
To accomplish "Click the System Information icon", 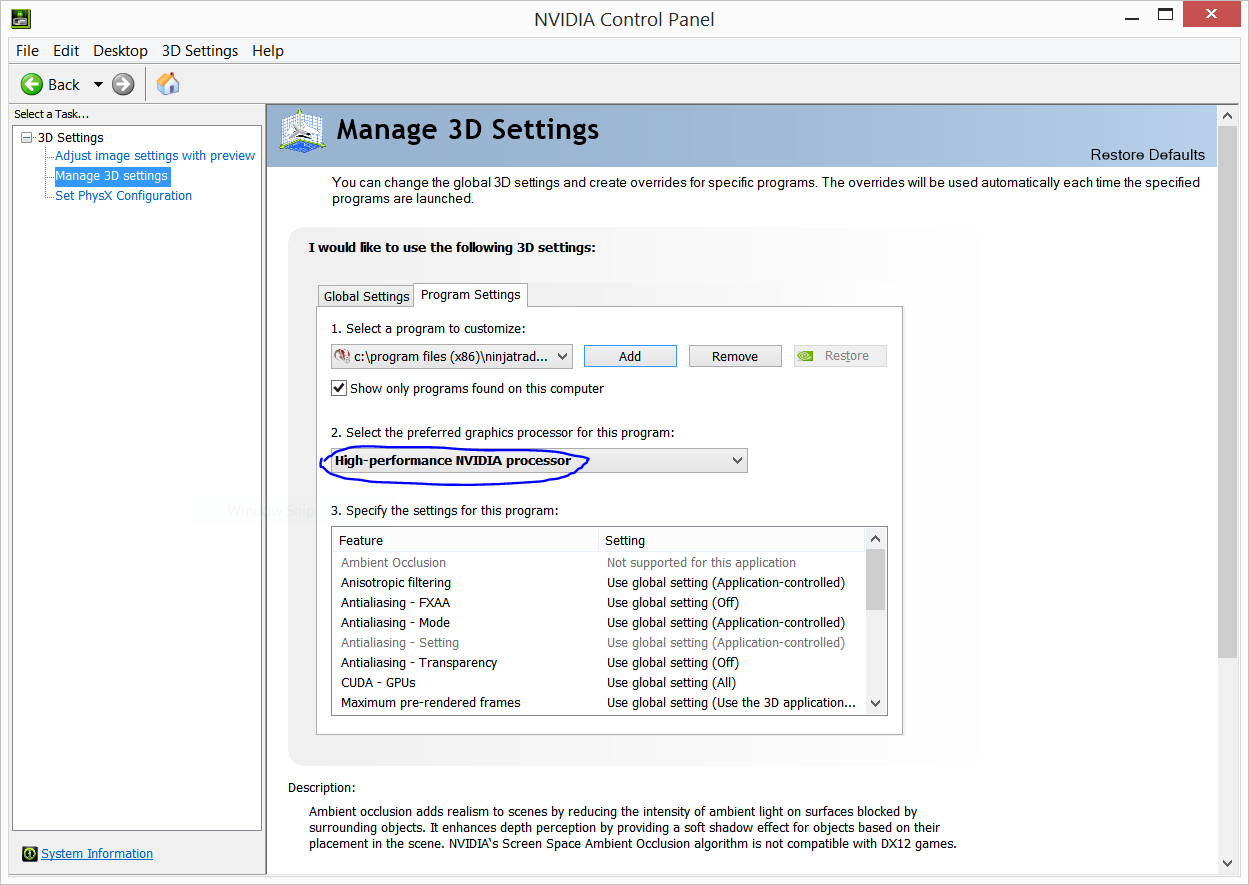I will click(30, 854).
